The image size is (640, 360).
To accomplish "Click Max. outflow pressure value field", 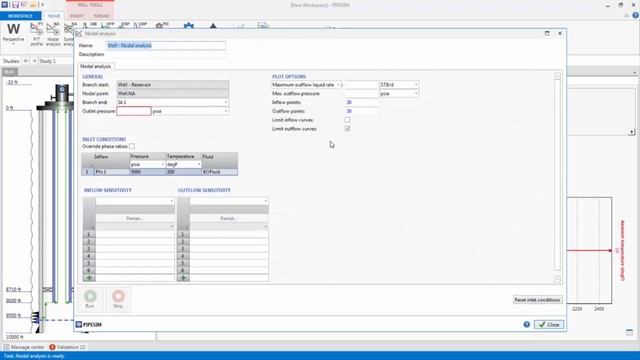I will [361, 93].
